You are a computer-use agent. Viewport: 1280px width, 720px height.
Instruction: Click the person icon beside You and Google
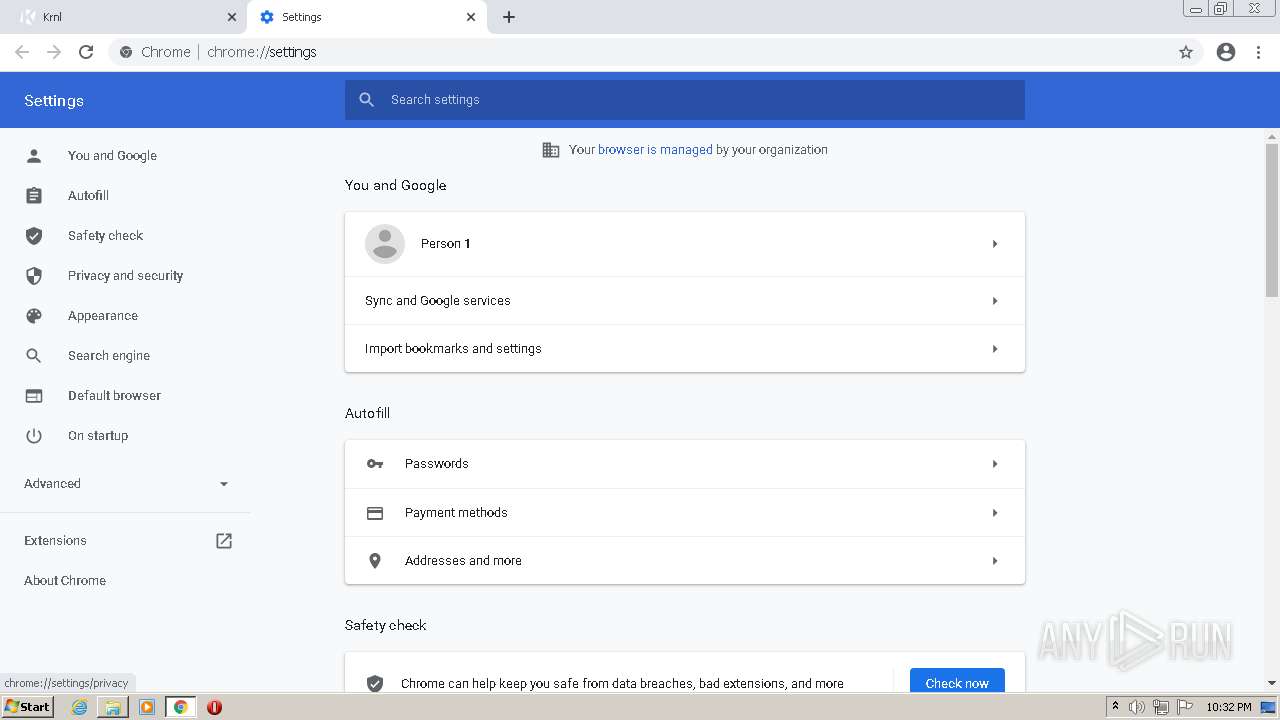[x=34, y=155]
